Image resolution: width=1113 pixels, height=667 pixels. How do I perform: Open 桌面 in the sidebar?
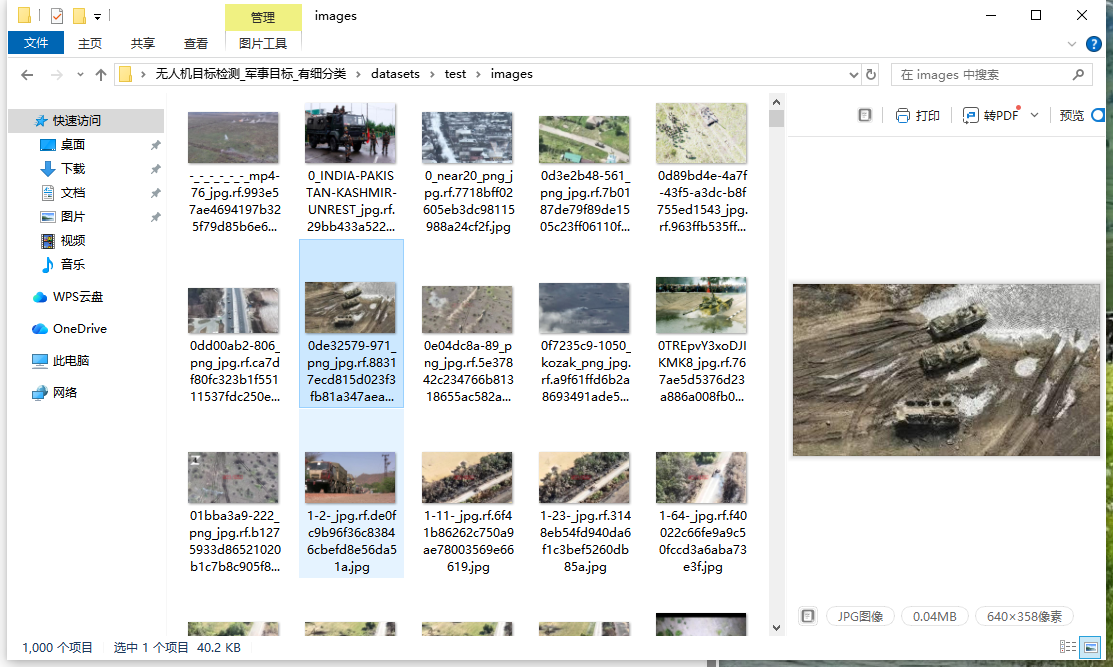click(x=72, y=145)
